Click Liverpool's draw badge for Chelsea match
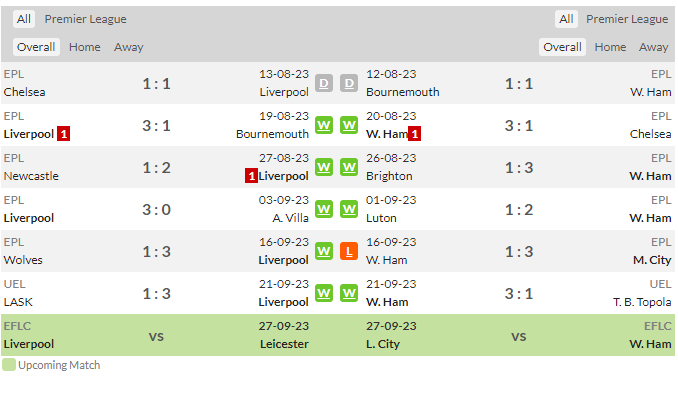This screenshot has width=678, height=395. point(323,83)
